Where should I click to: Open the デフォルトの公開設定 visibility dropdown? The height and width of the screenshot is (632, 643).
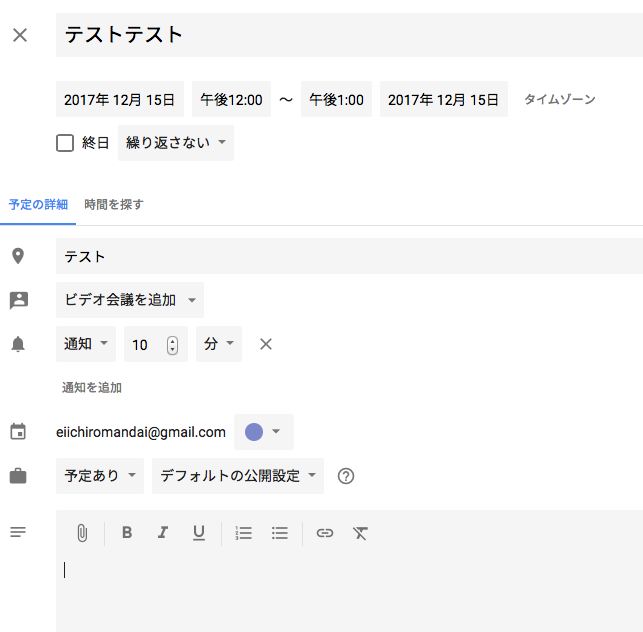(x=238, y=476)
